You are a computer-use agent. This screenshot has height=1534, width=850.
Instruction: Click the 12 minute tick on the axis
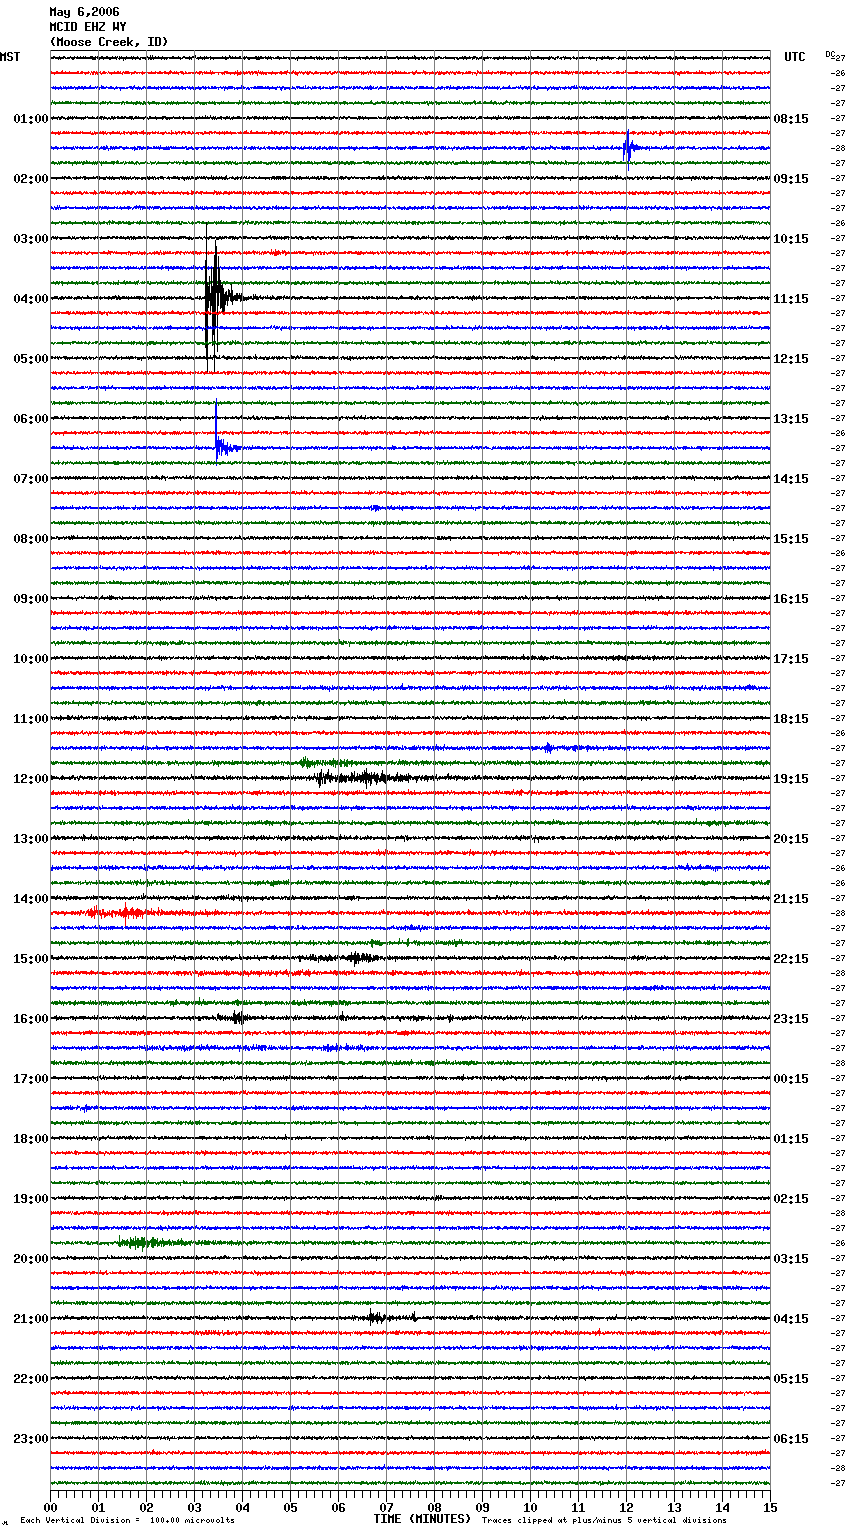point(627,1507)
